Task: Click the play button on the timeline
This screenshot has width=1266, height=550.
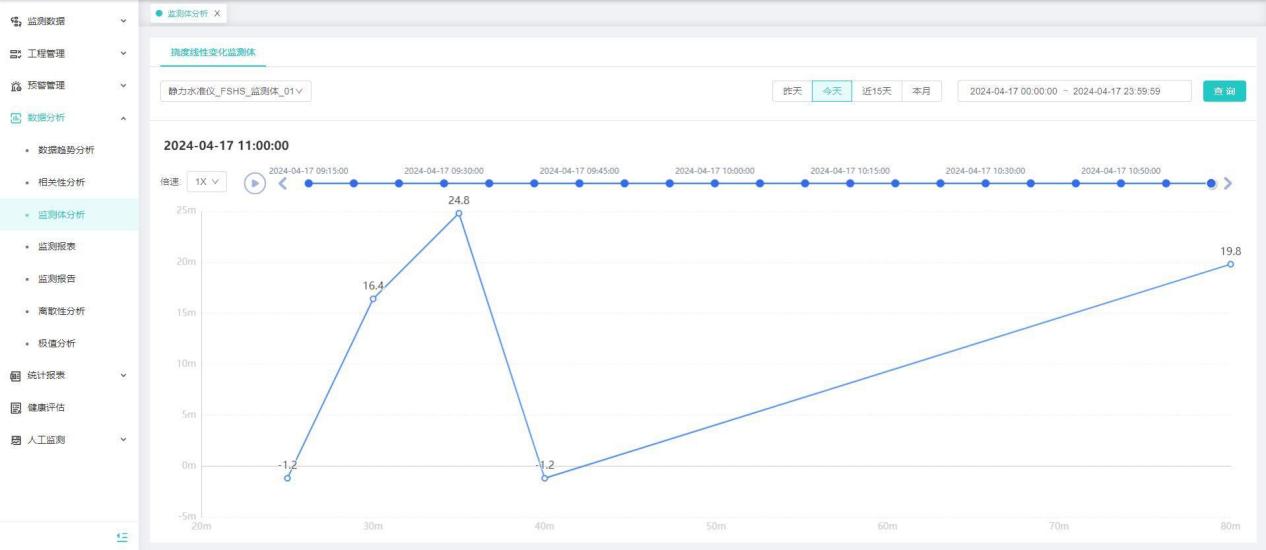Action: (x=255, y=183)
